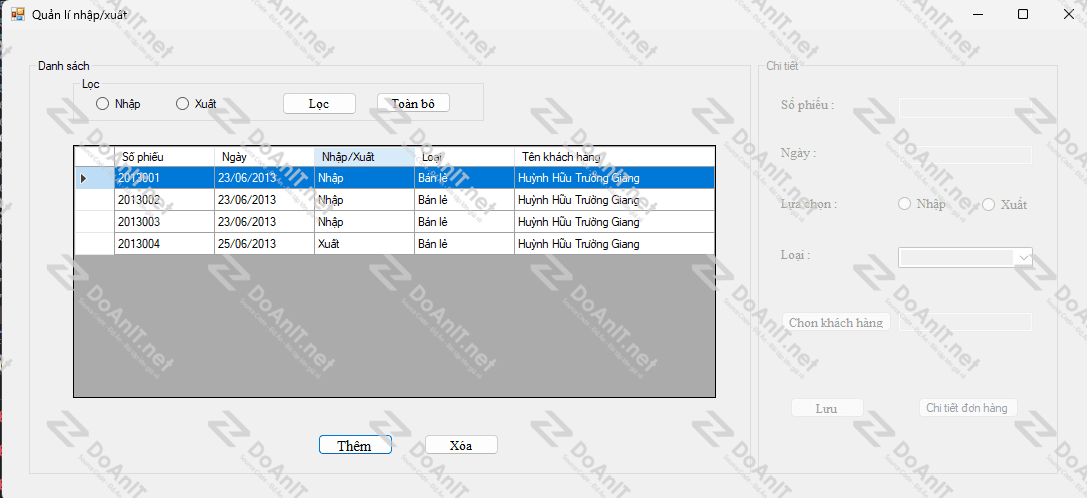Click the Số phiếu text field

point(965,108)
